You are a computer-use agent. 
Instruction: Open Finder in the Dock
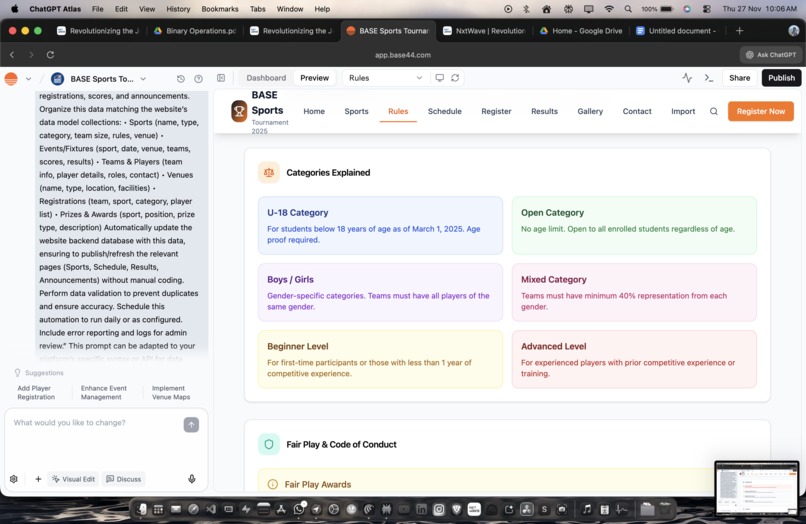(141, 509)
